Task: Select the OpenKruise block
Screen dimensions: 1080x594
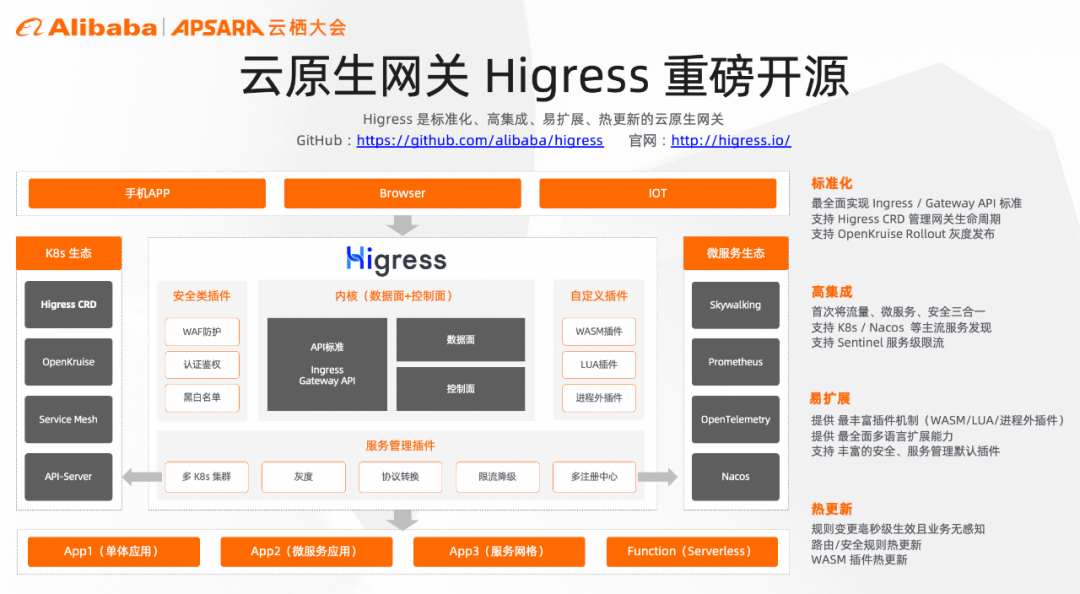Action: tap(68, 362)
